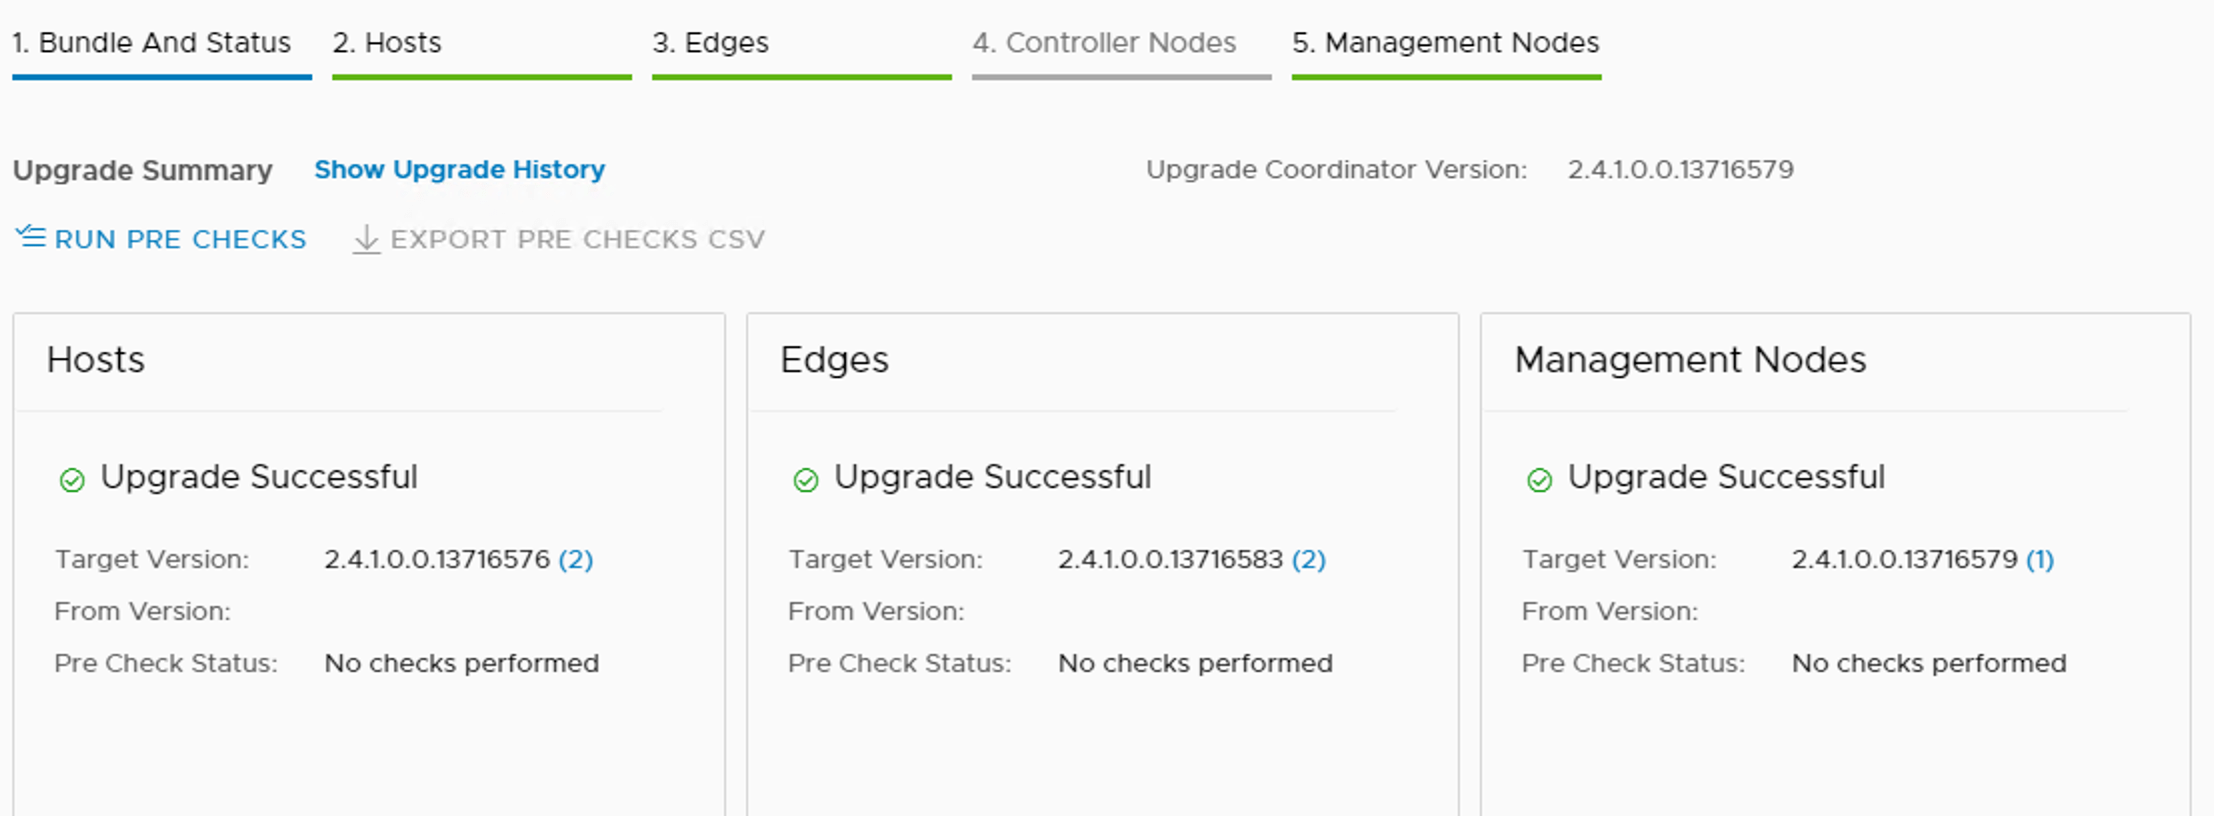Click the Run Pre Checks list icon

31,238
